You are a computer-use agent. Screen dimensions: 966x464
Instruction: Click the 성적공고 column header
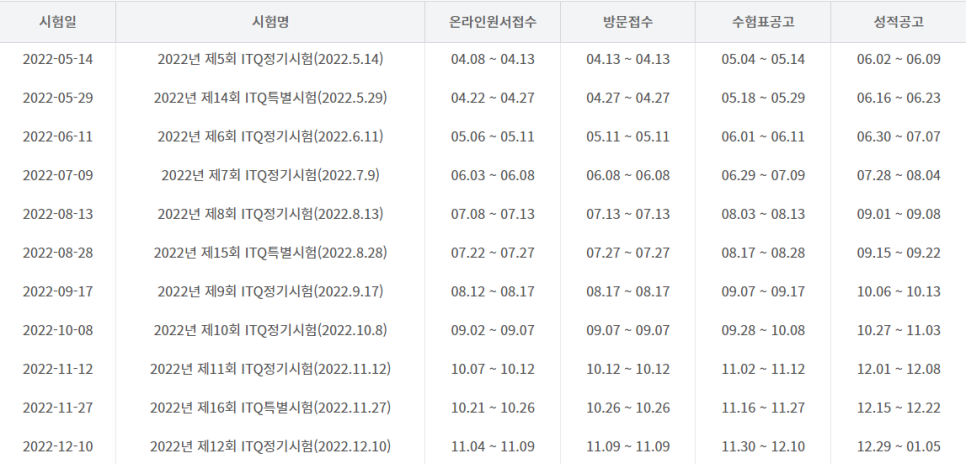[898, 22]
